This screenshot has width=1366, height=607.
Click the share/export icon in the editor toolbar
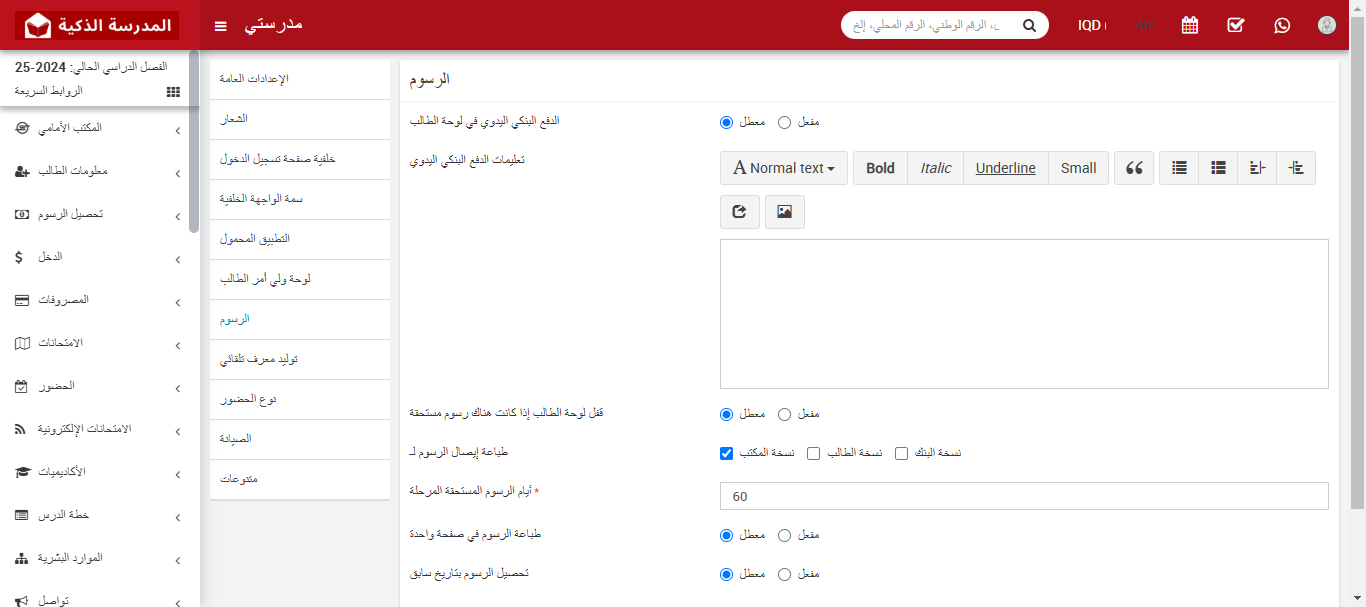(740, 211)
